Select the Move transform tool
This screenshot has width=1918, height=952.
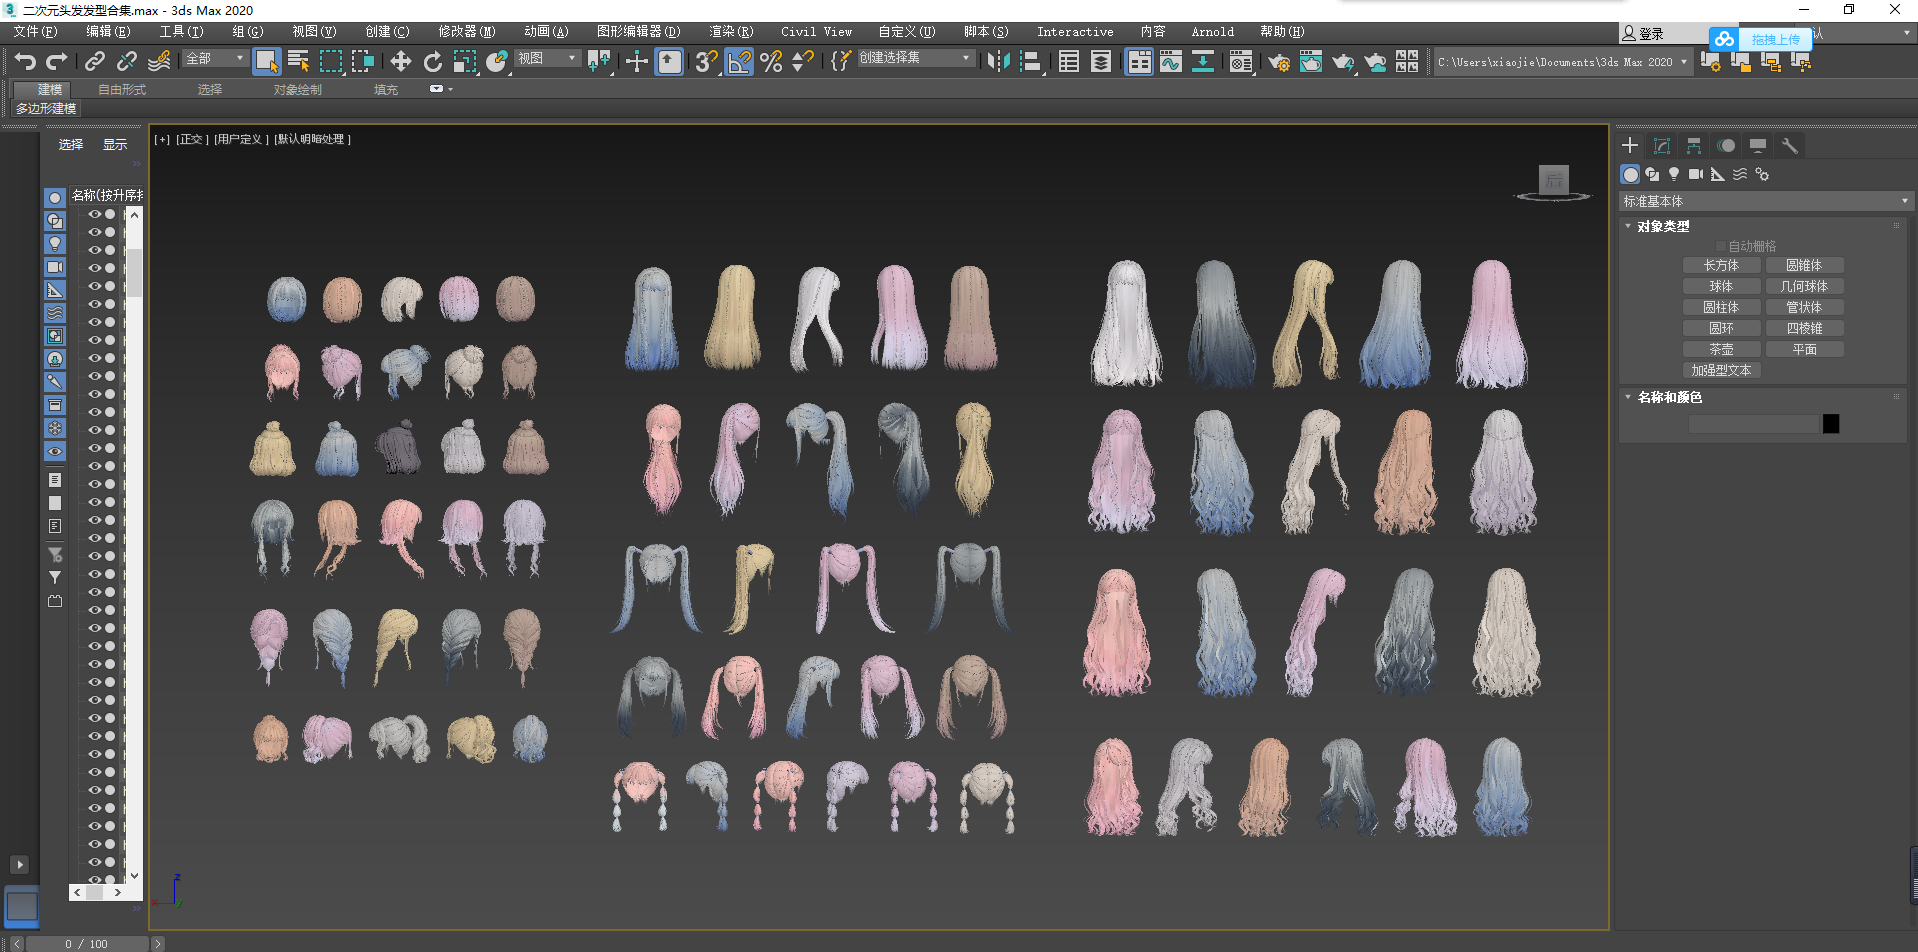click(400, 62)
